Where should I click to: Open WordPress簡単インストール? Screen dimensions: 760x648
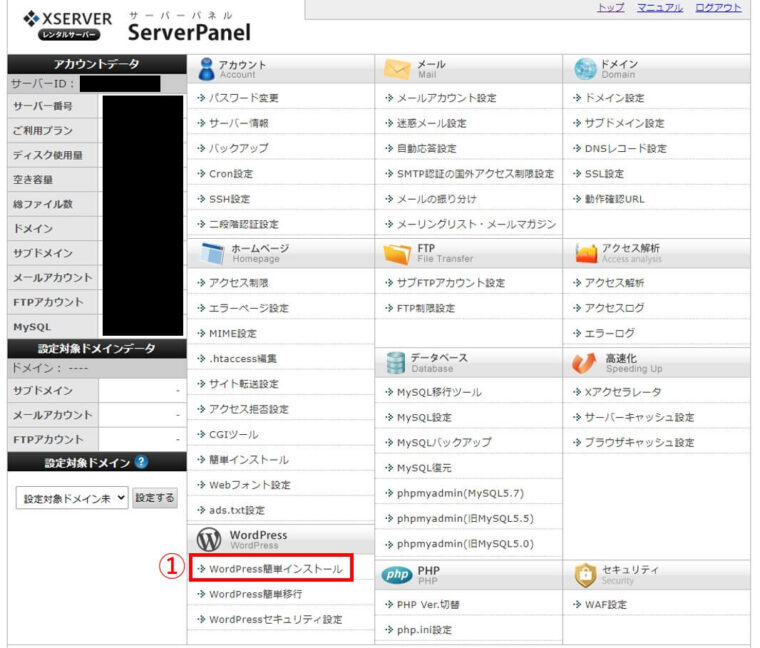(276, 569)
